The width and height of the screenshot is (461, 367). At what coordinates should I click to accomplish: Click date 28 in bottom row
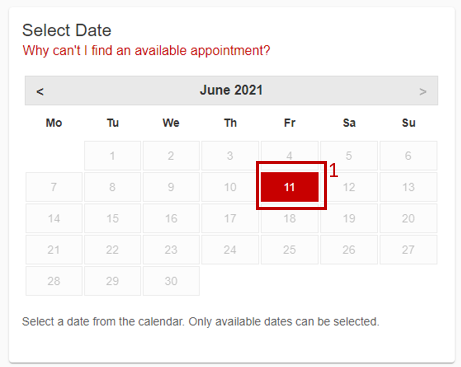coord(54,281)
